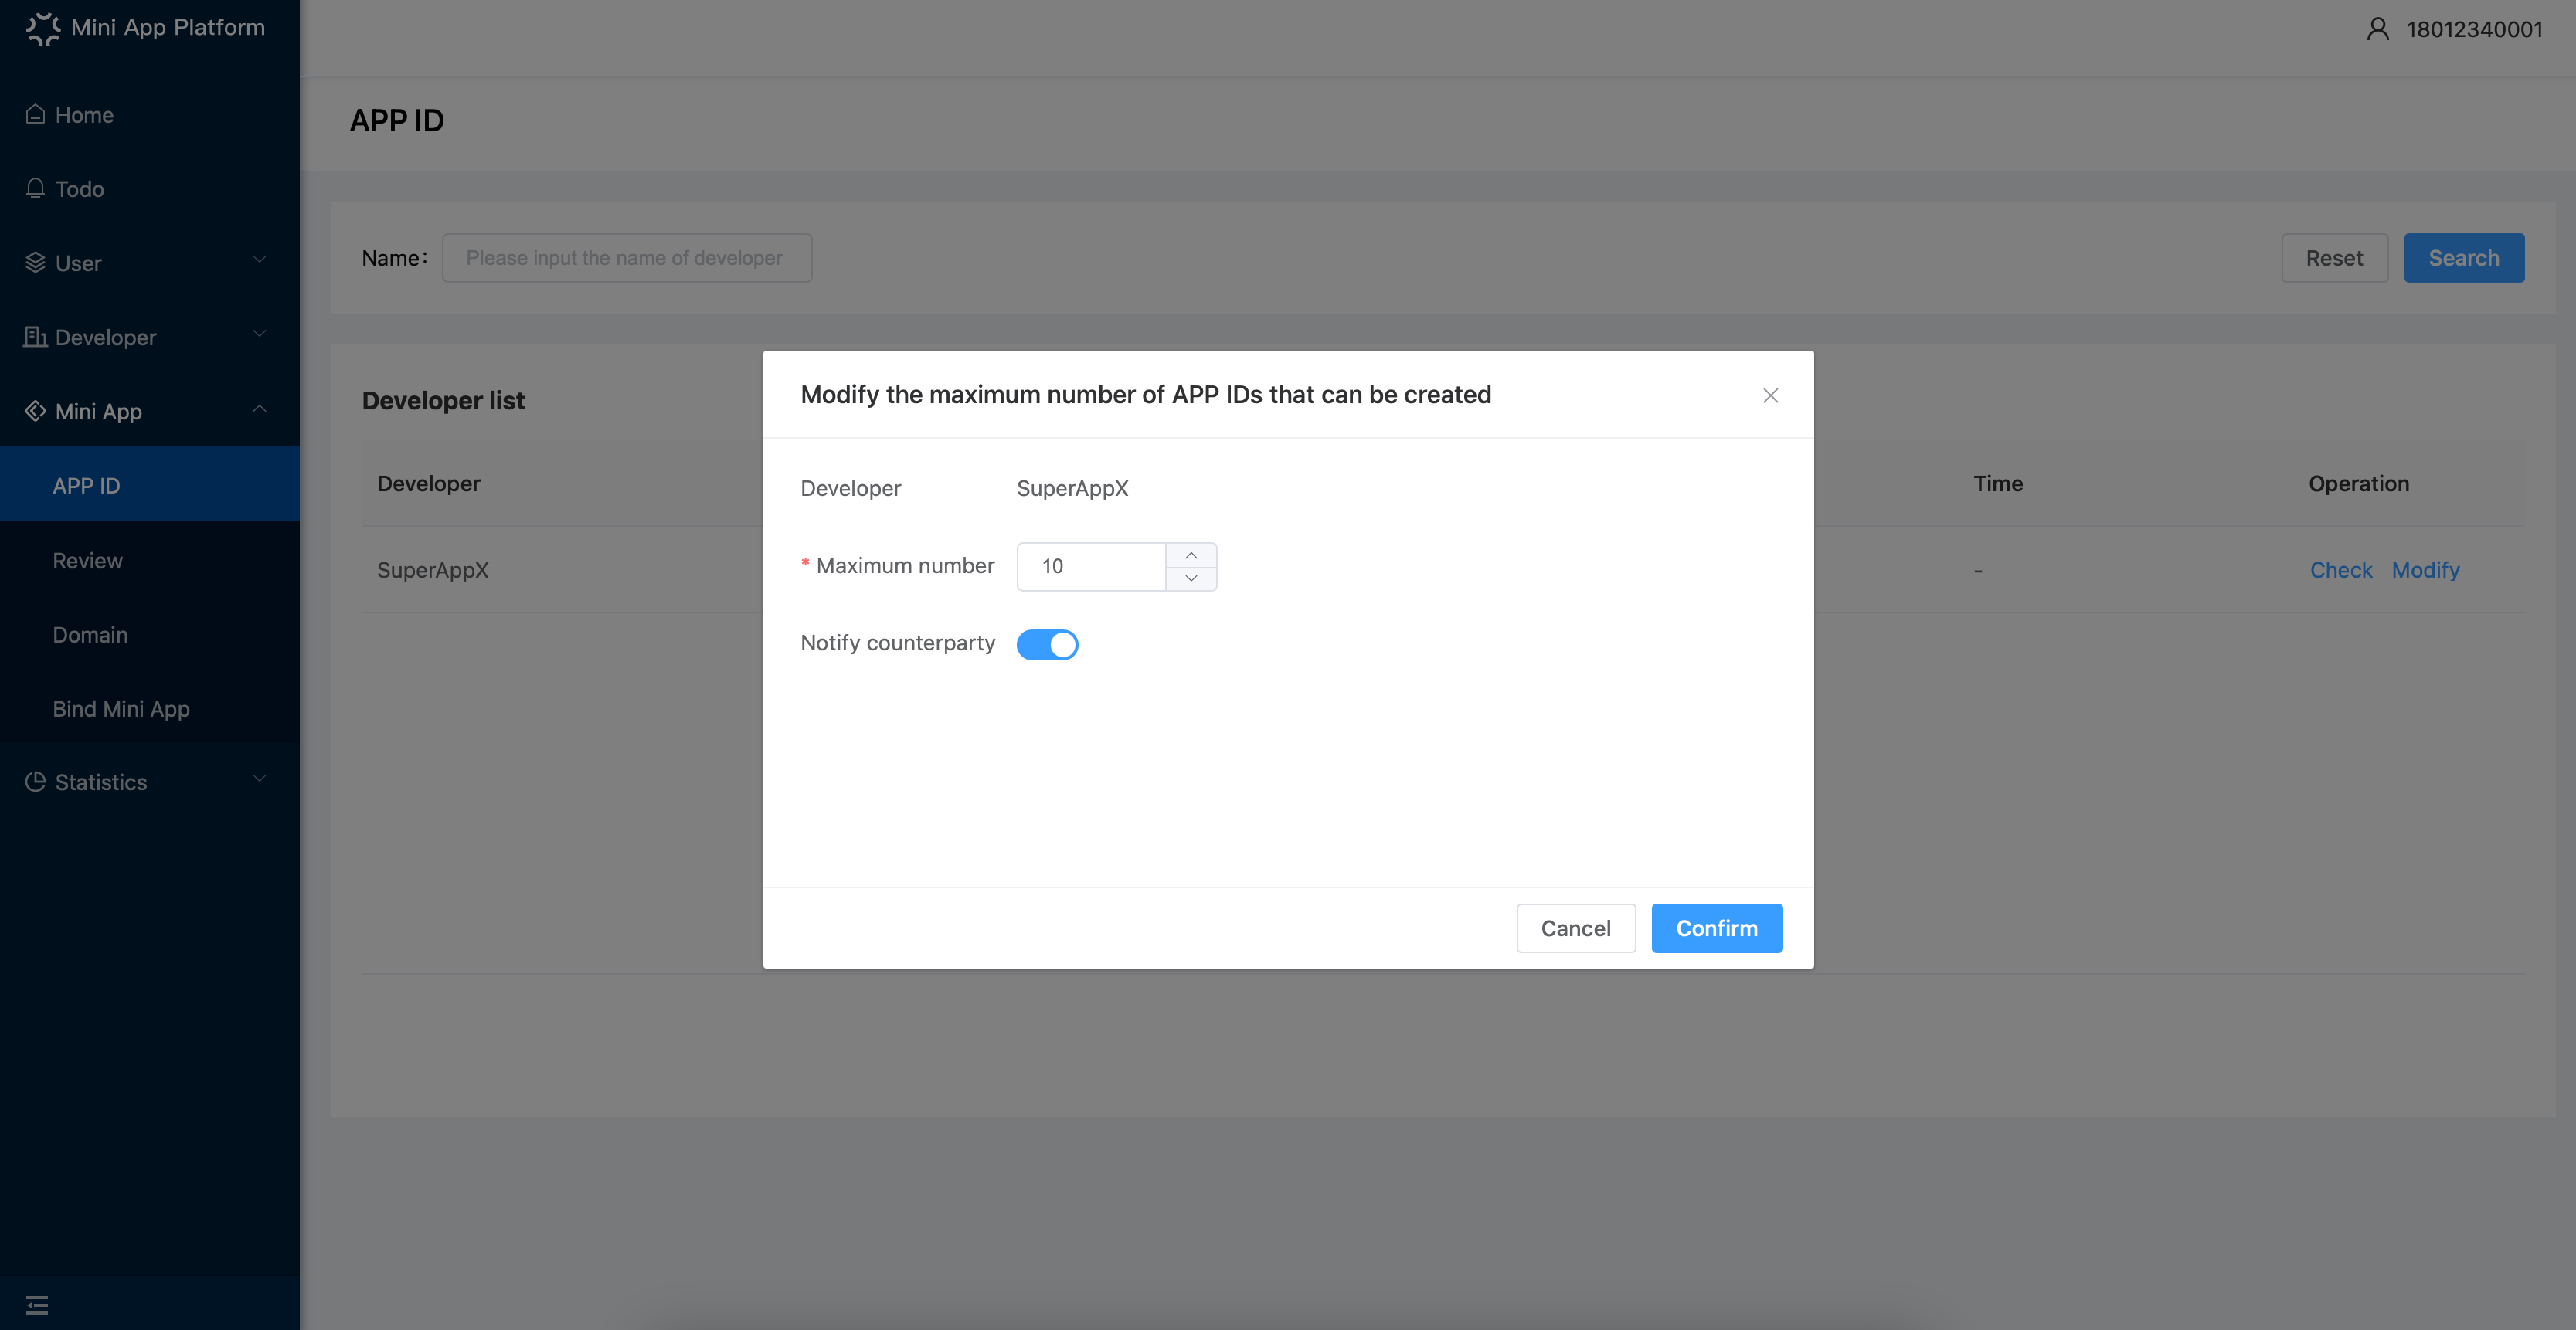
Task: Toggle the Notify counterparty switch
Action: [x=1047, y=644]
